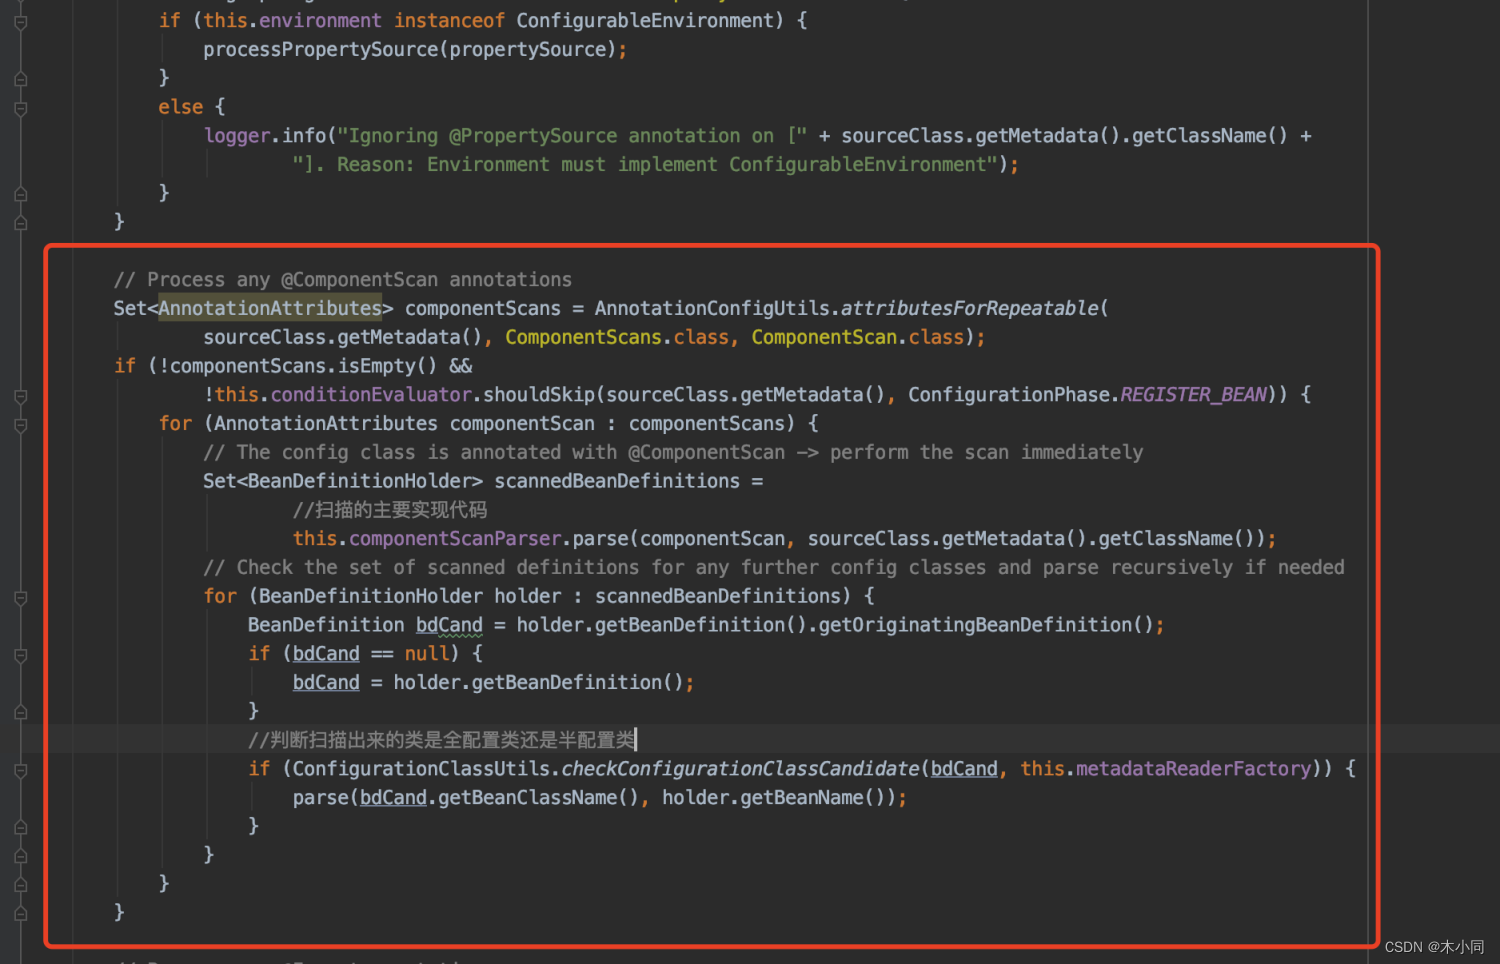Click 'ComponentScan.class' argument
Image resolution: width=1500 pixels, height=964 pixels.
coord(858,338)
